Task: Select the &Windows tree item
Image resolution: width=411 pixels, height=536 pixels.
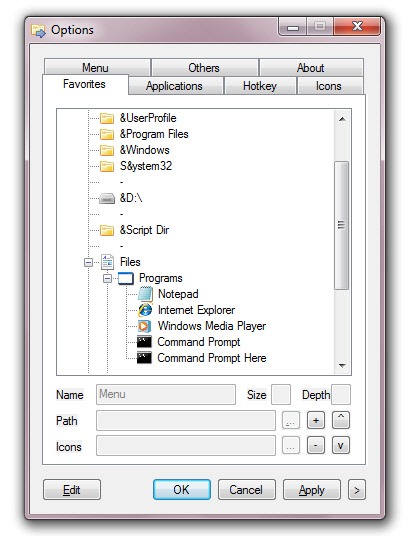Action: pyautogui.click(x=145, y=150)
